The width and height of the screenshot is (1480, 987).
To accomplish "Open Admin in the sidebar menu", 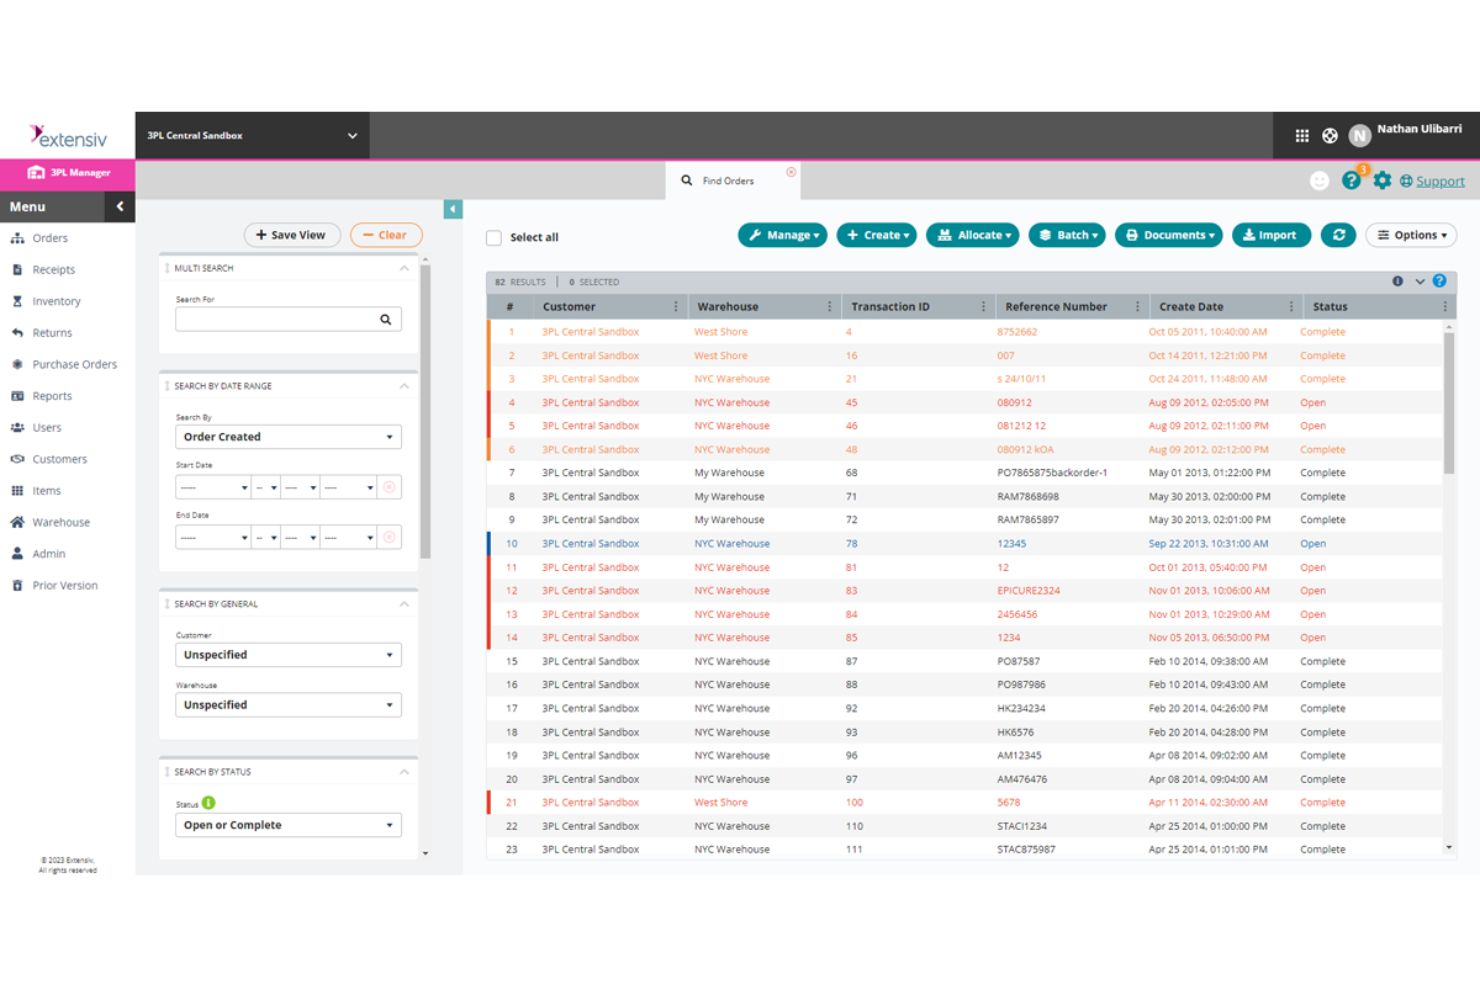I will click(x=48, y=554).
